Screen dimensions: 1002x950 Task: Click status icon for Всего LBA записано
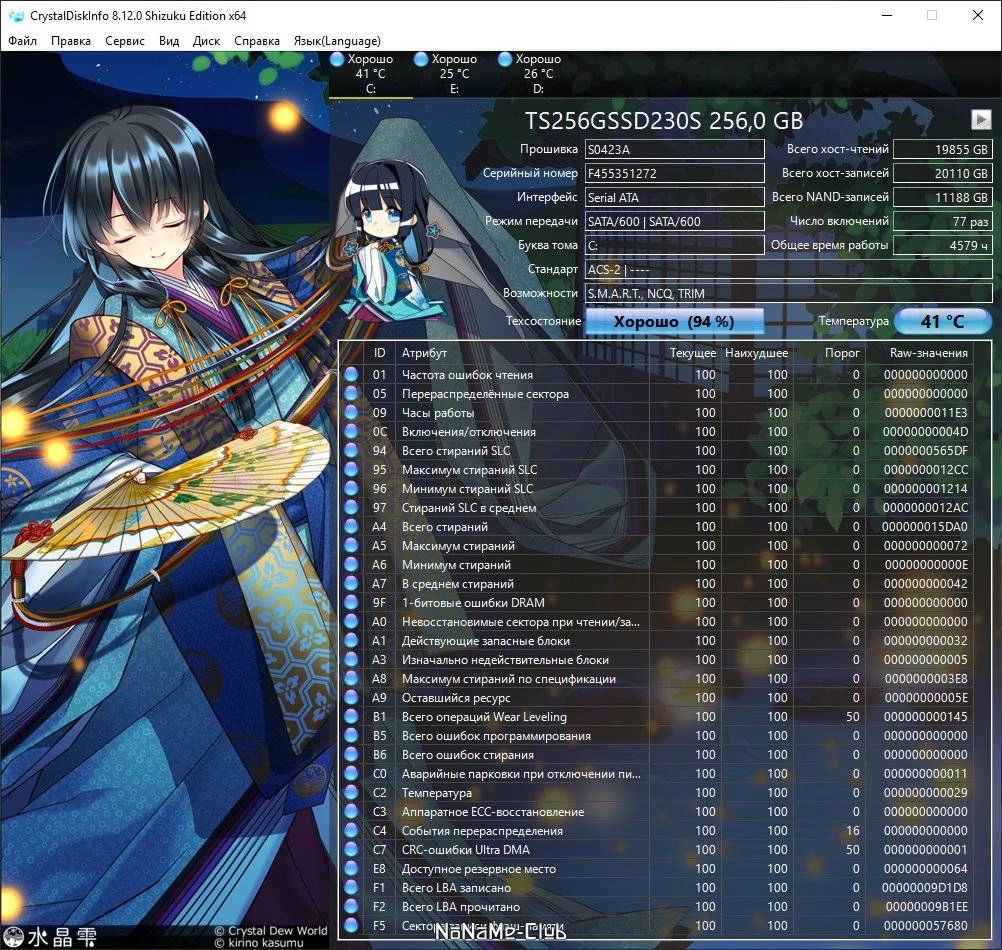[351, 887]
